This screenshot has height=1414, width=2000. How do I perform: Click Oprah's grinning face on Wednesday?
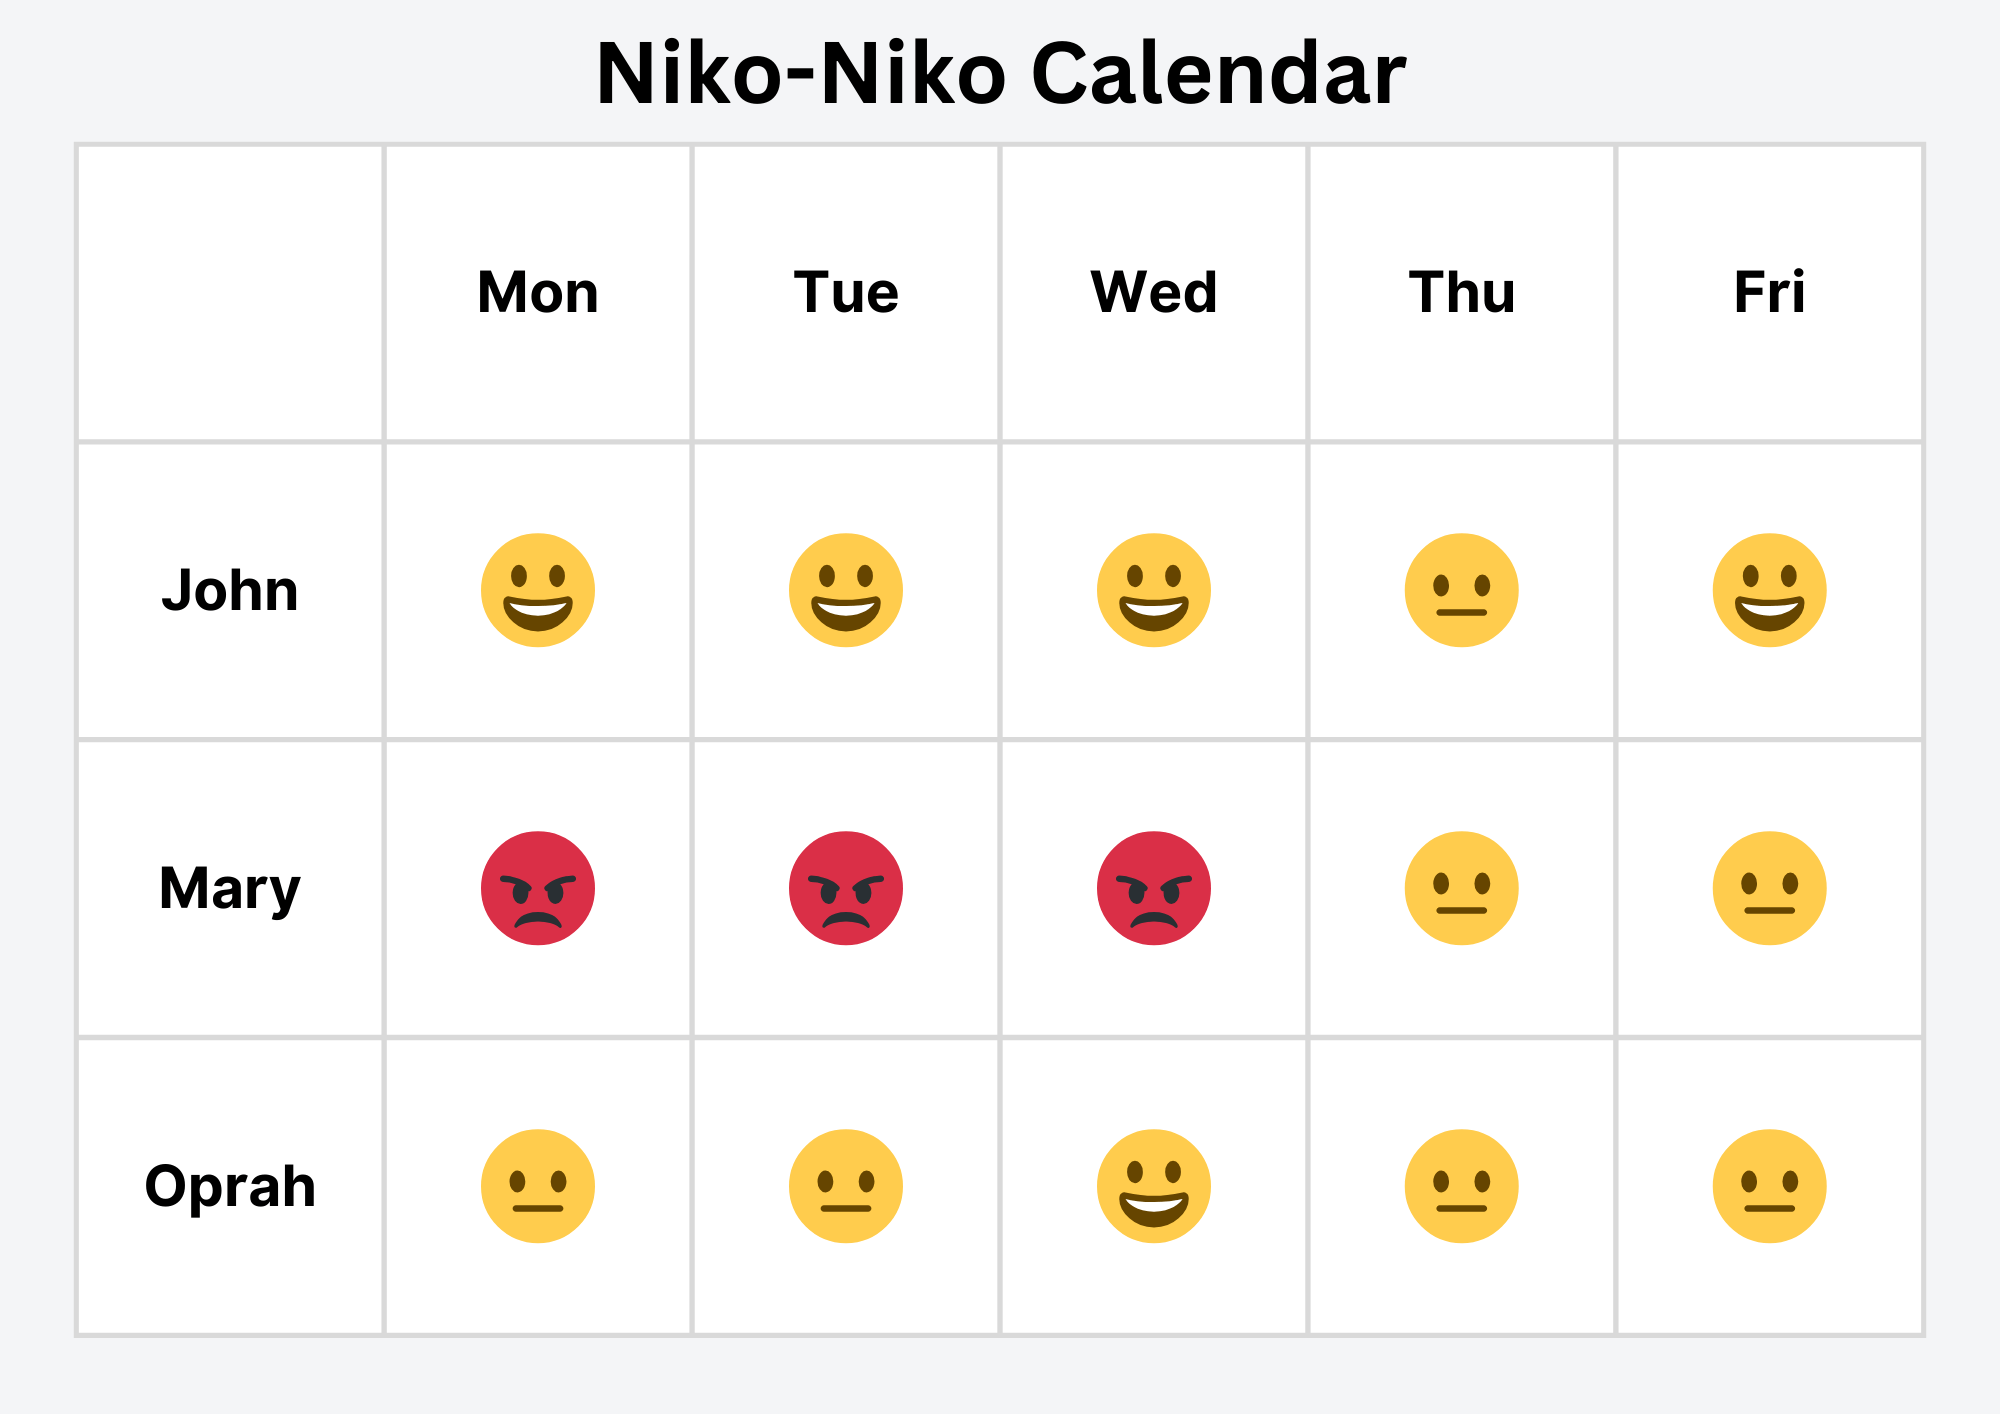point(1154,1186)
